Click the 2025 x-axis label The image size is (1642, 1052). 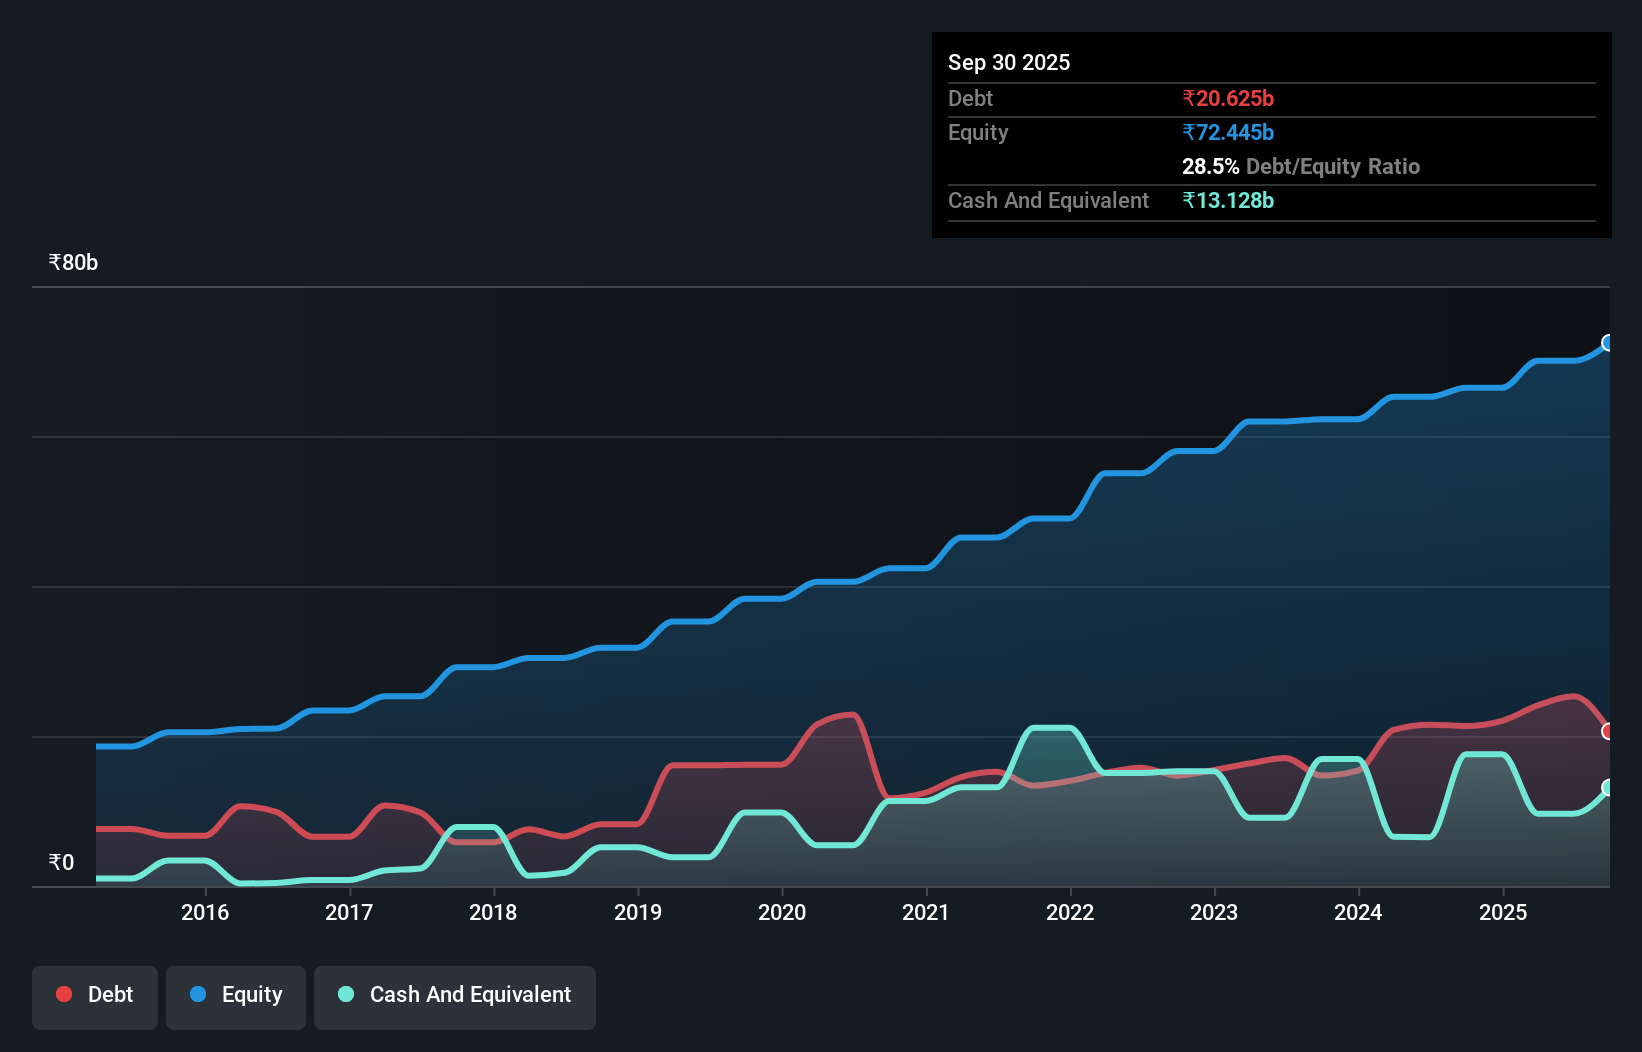(x=1503, y=912)
